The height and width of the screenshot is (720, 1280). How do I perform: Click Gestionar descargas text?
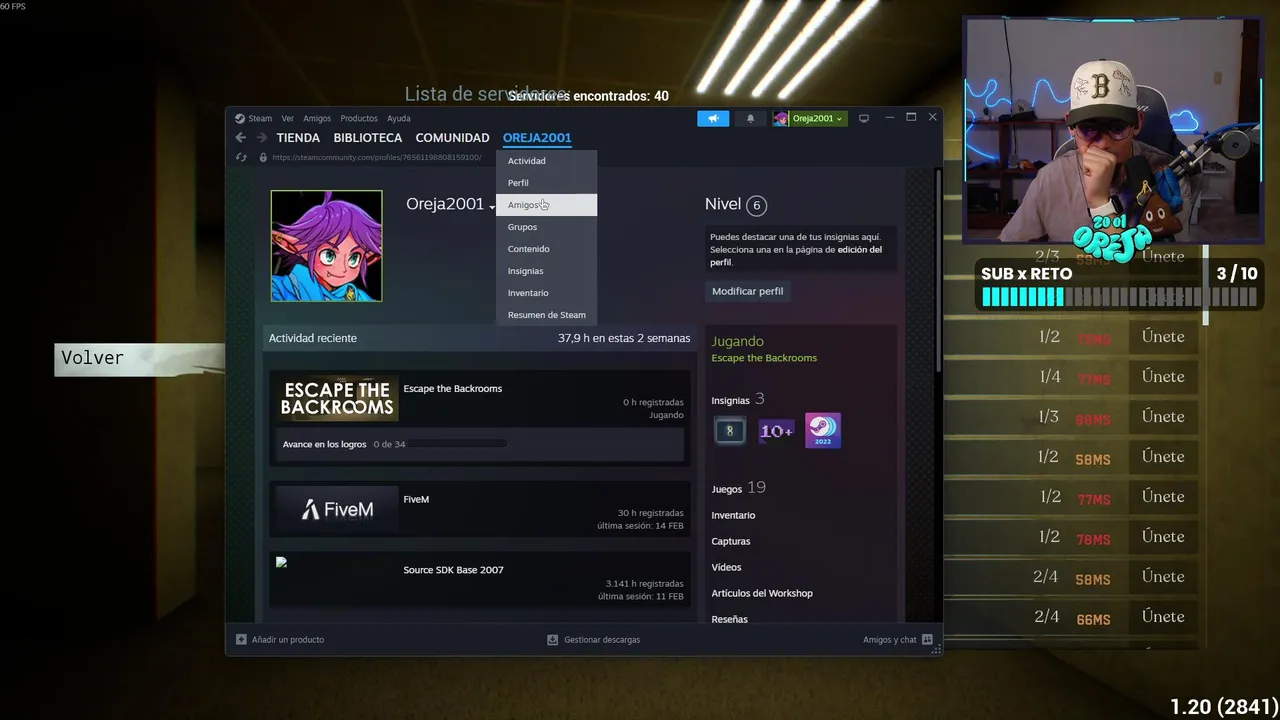point(602,639)
